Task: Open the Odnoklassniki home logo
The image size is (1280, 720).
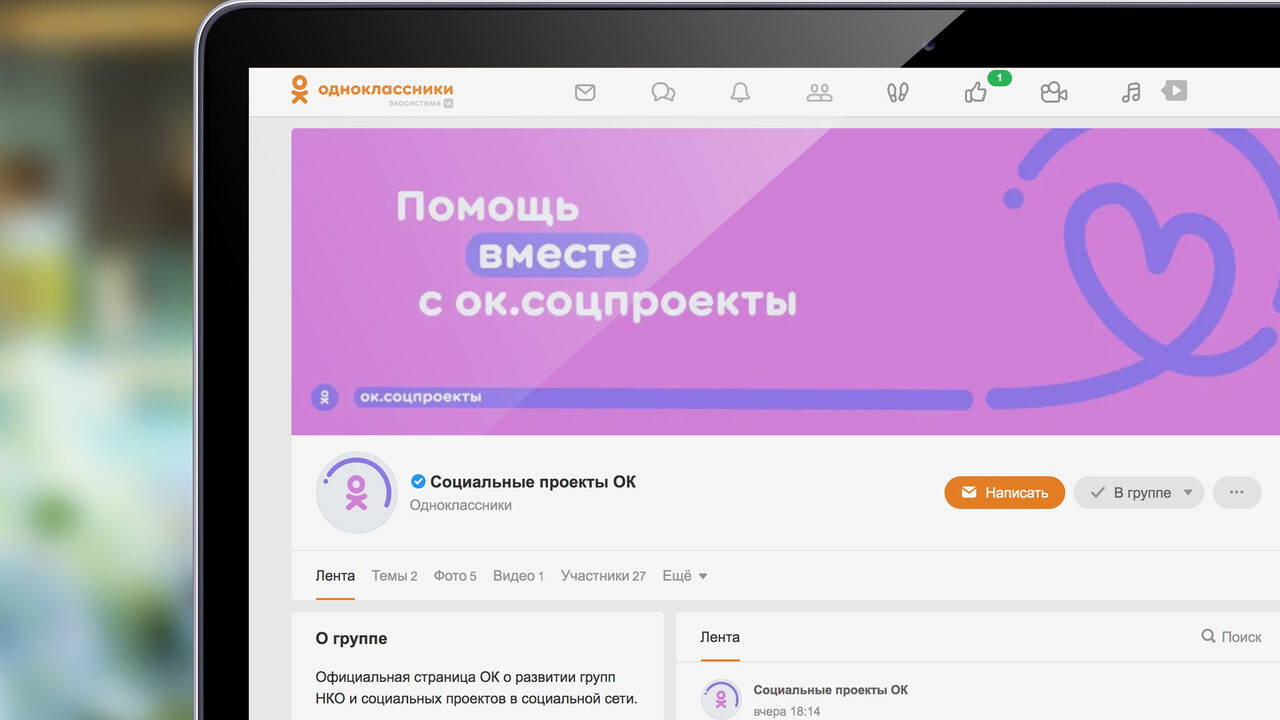Action: click(x=371, y=91)
